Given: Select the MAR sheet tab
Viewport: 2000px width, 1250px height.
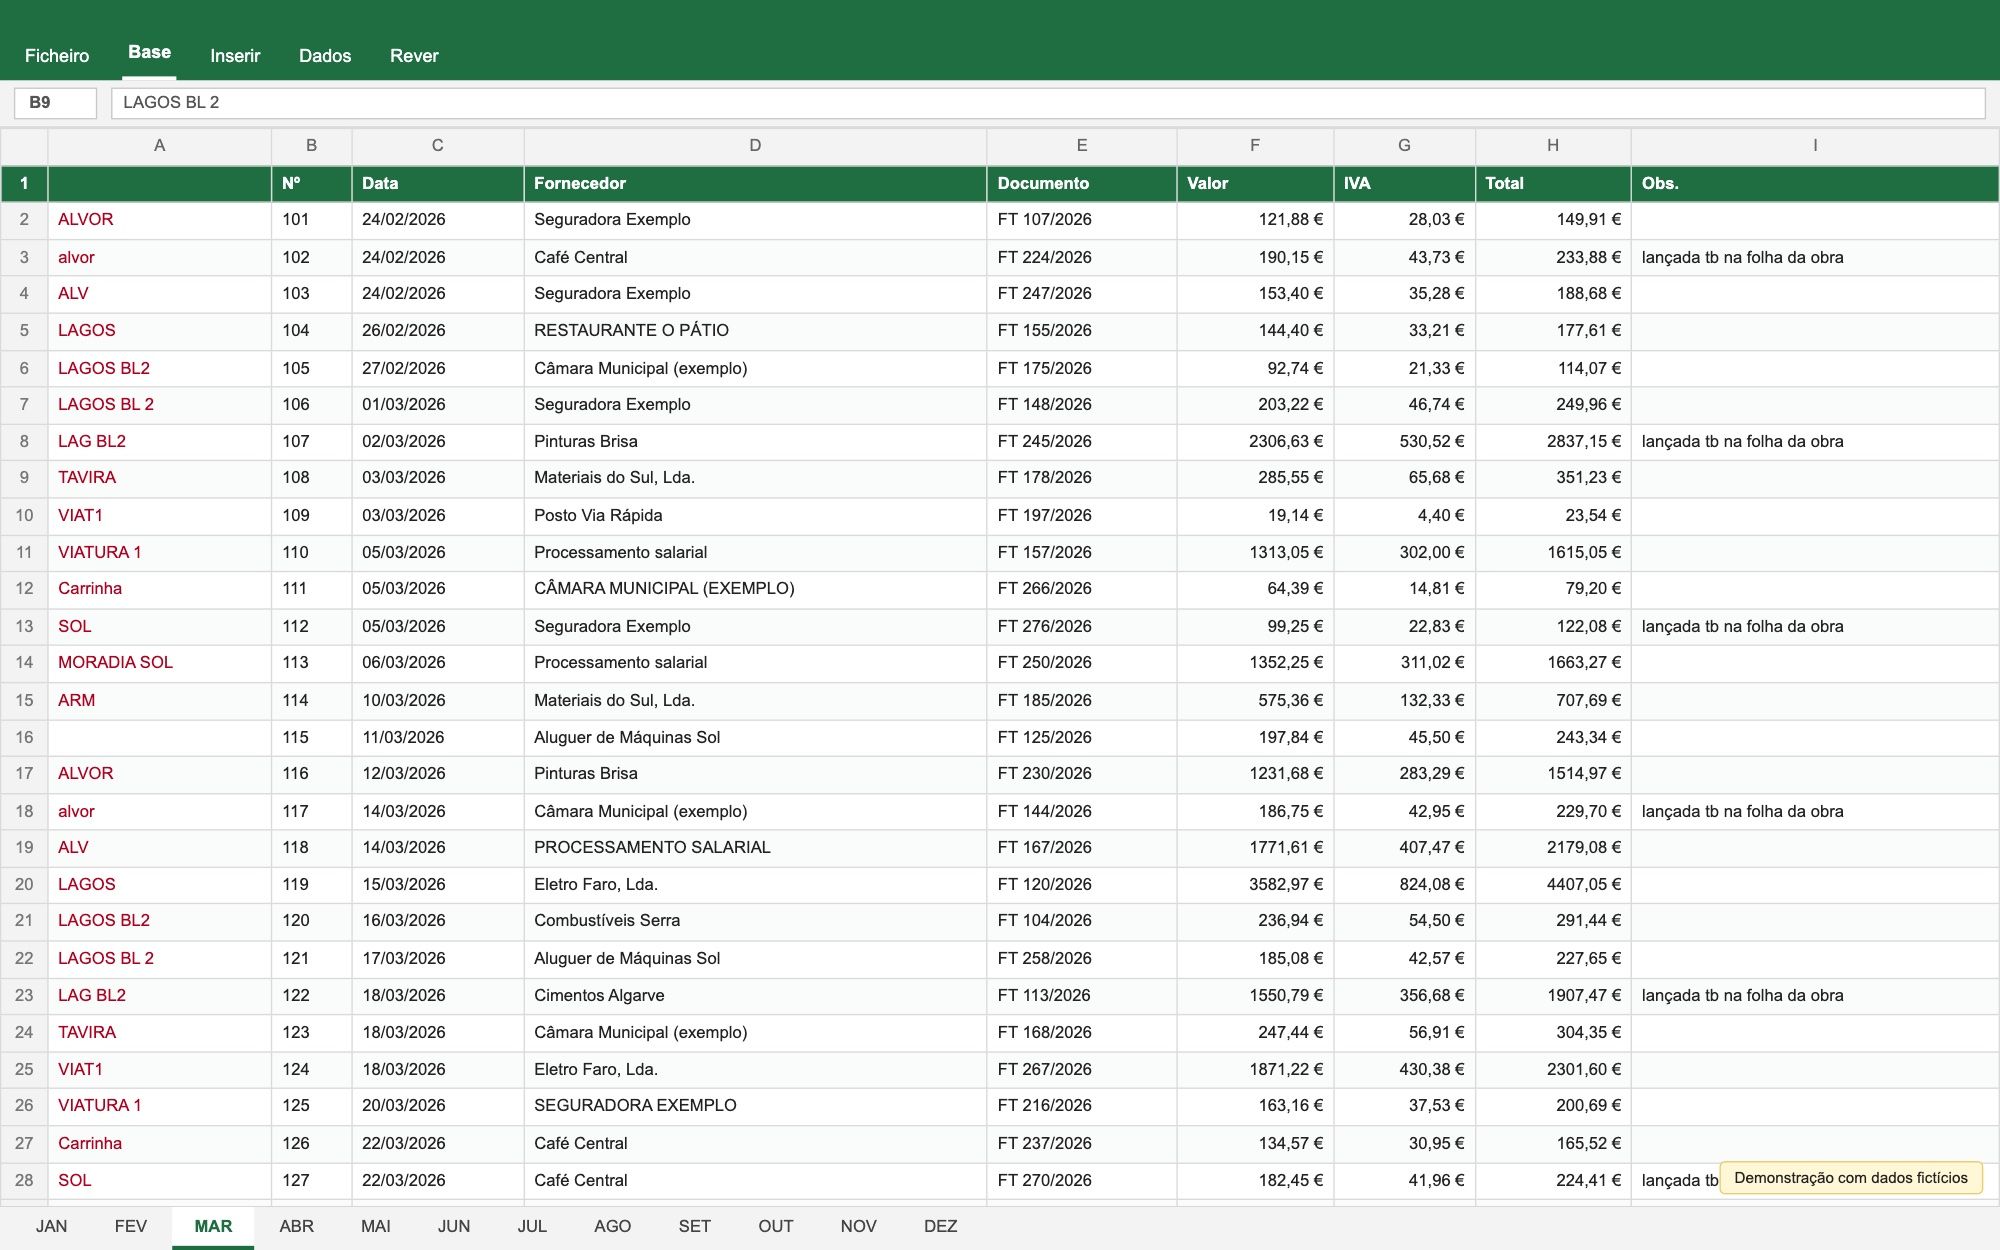Looking at the screenshot, I should pyautogui.click(x=213, y=1226).
